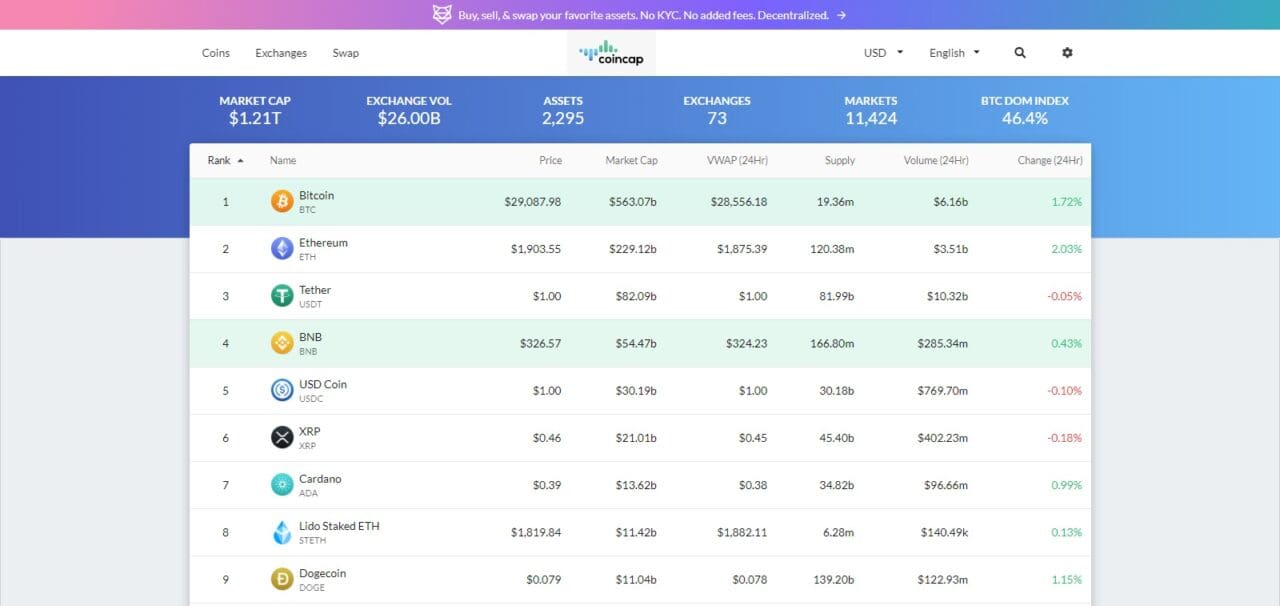Open the Lido Staked ETH name link
The height and width of the screenshot is (606, 1280).
pyautogui.click(x=339, y=525)
